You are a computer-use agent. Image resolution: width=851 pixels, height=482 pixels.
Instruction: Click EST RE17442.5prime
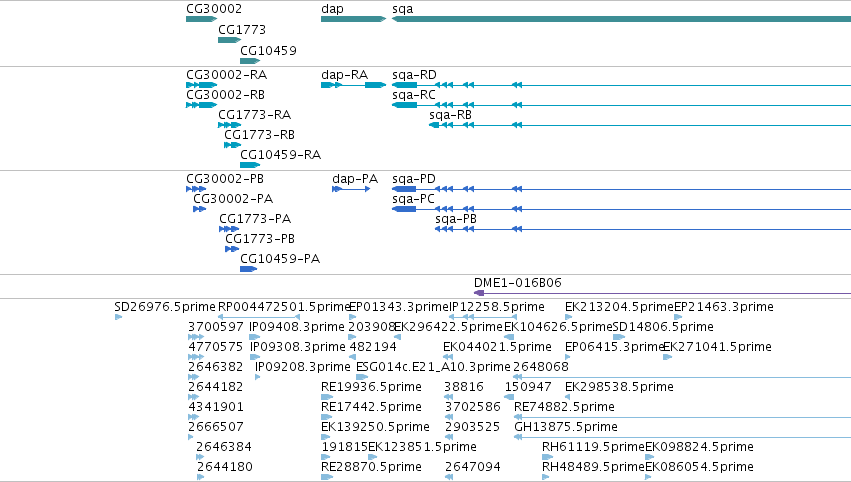(371, 407)
